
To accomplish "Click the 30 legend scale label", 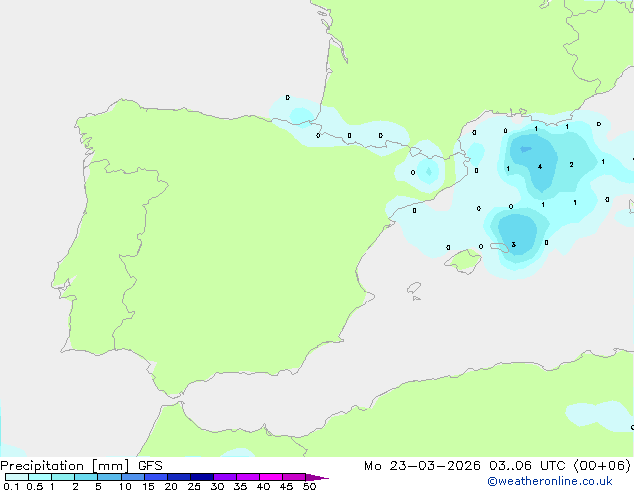I will point(217,486).
